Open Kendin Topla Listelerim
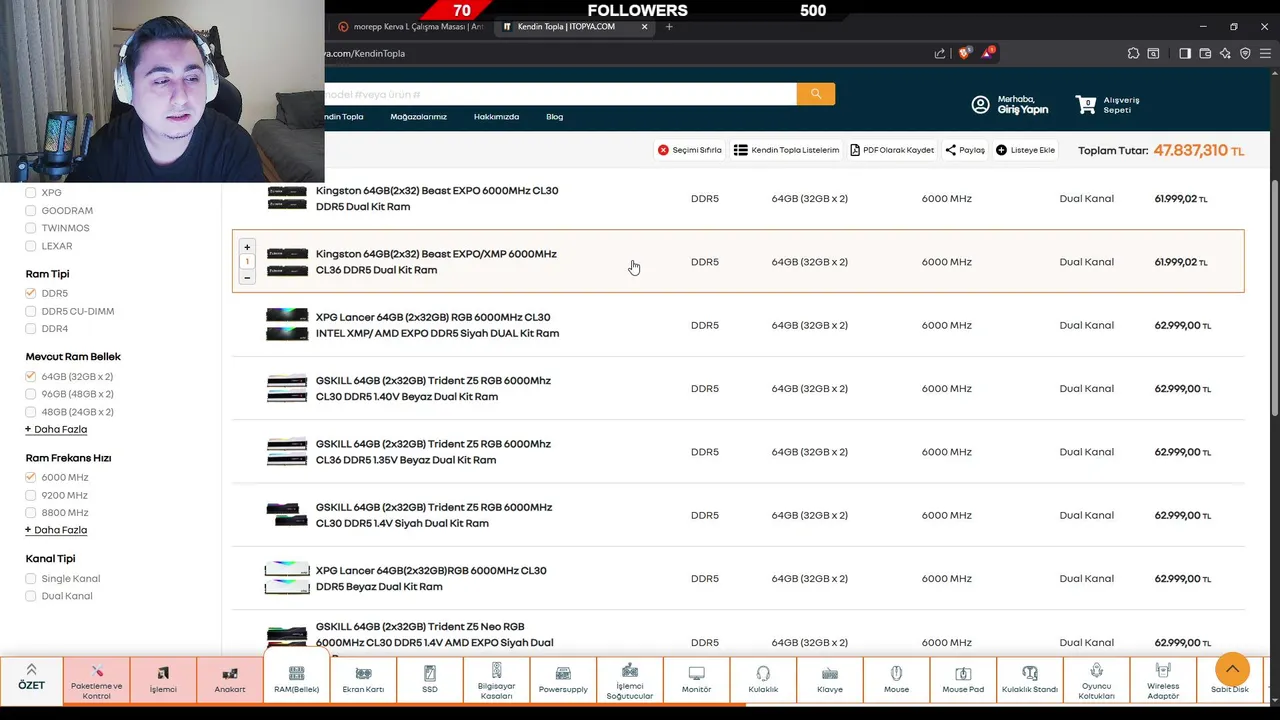 click(786, 150)
